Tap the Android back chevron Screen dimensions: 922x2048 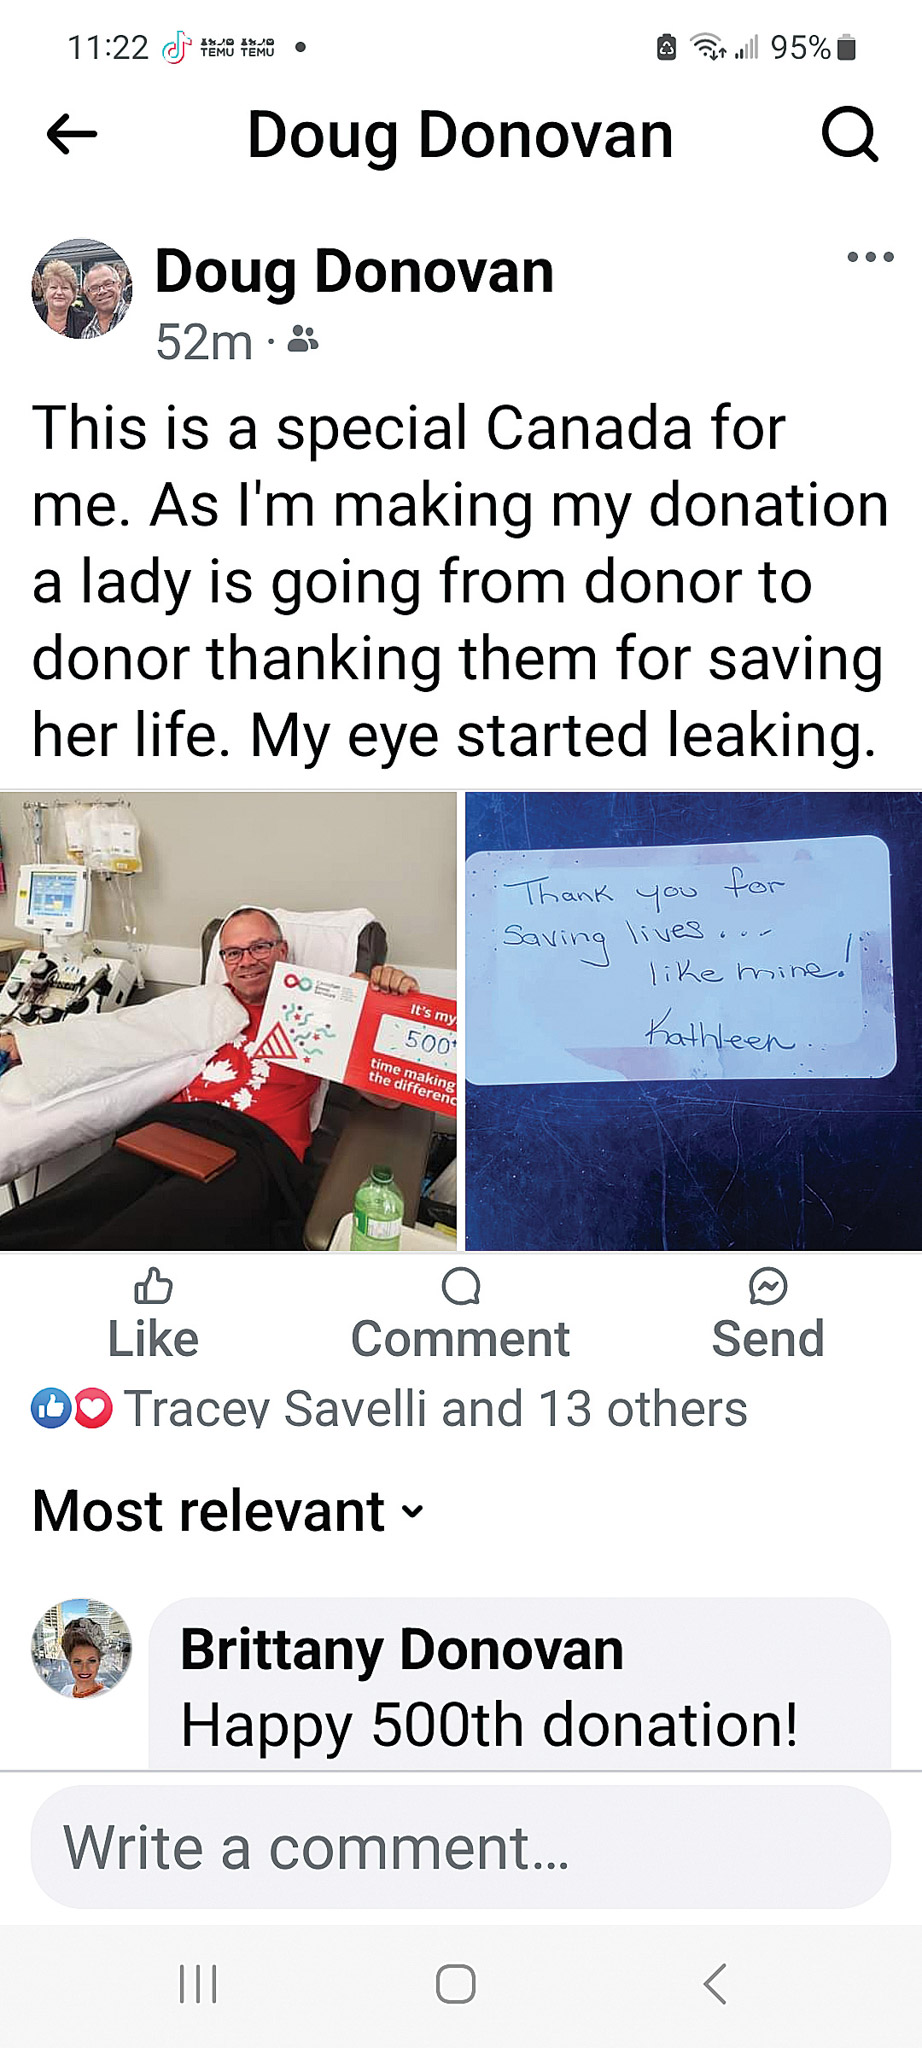pyautogui.click(x=714, y=1984)
